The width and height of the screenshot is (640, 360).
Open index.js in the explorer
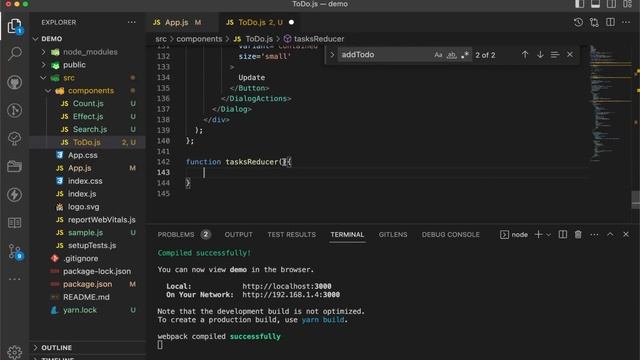pyautogui.click(x=88, y=194)
